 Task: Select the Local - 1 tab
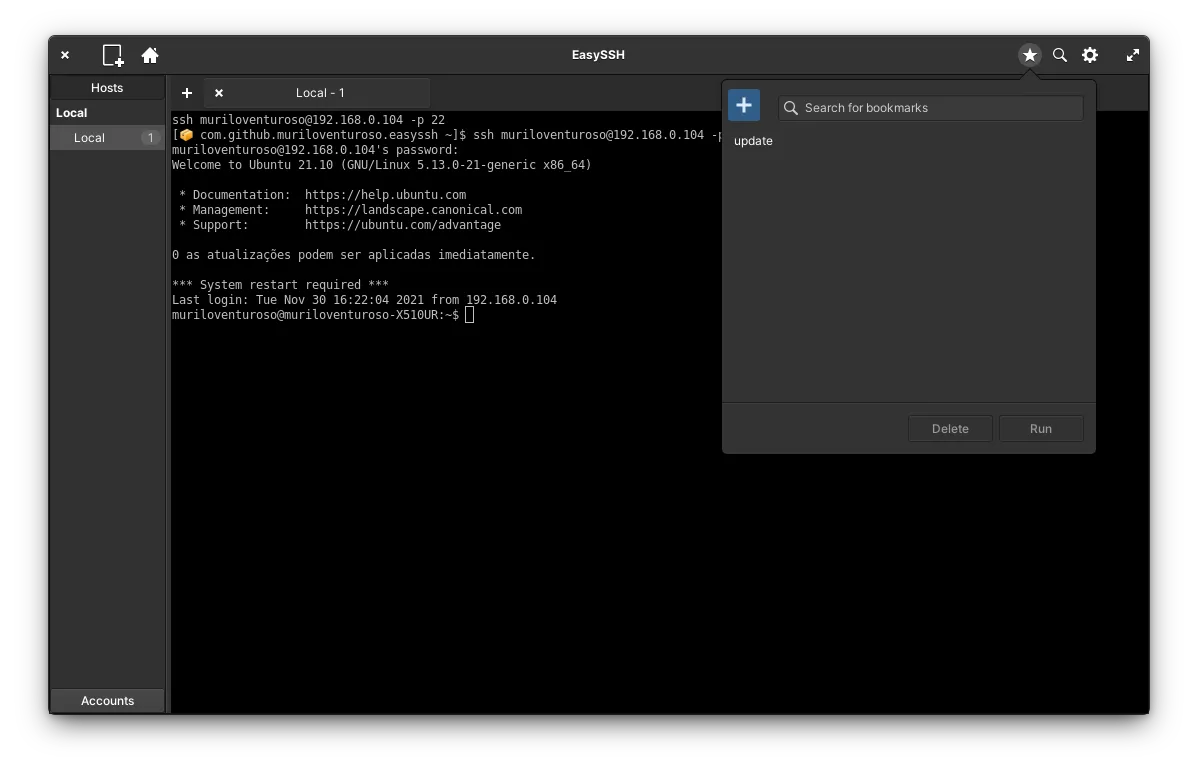click(320, 93)
